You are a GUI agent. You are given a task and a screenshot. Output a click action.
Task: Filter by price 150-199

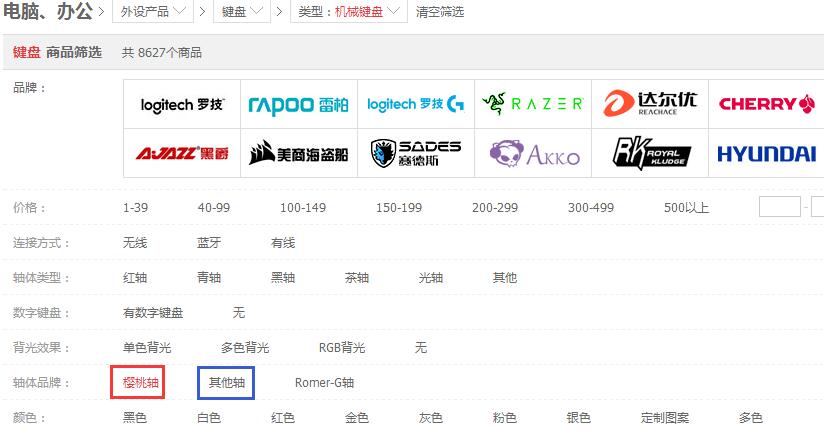399,208
